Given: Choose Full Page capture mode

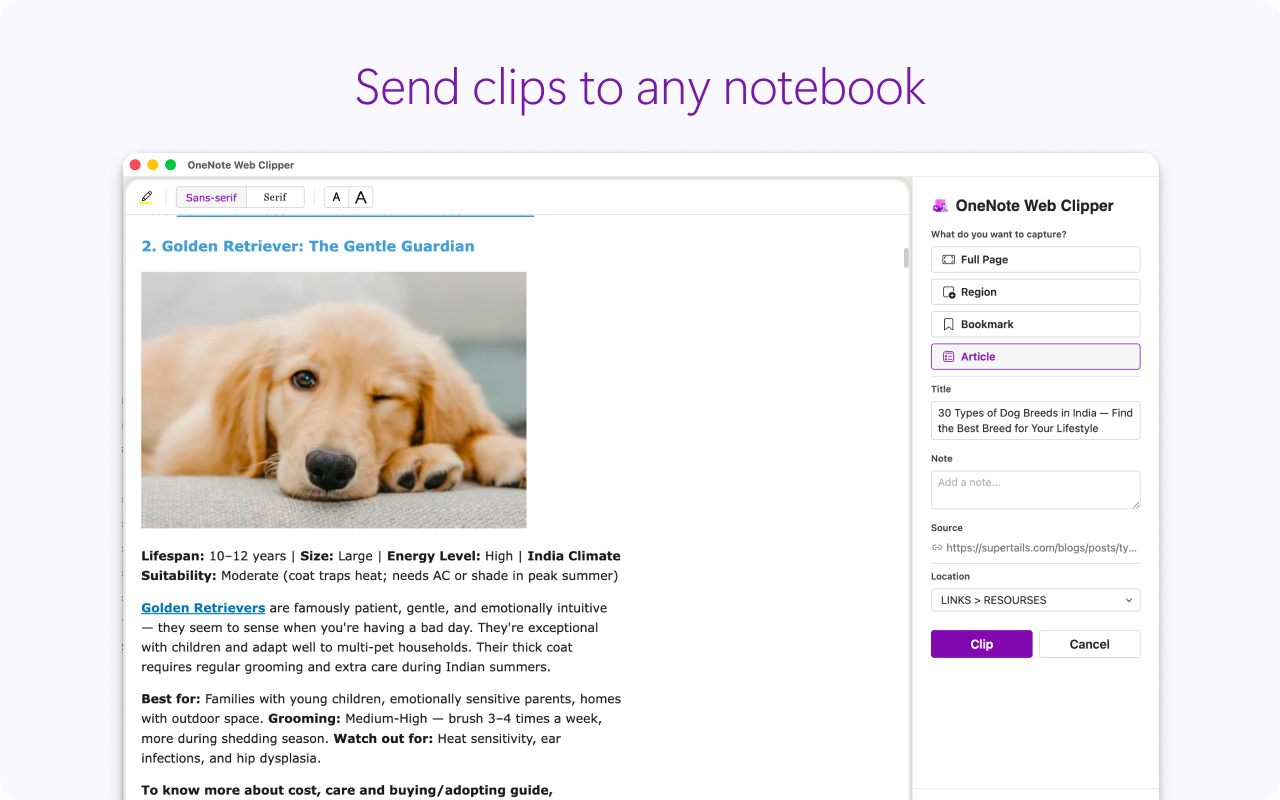Looking at the screenshot, I should [1035, 259].
